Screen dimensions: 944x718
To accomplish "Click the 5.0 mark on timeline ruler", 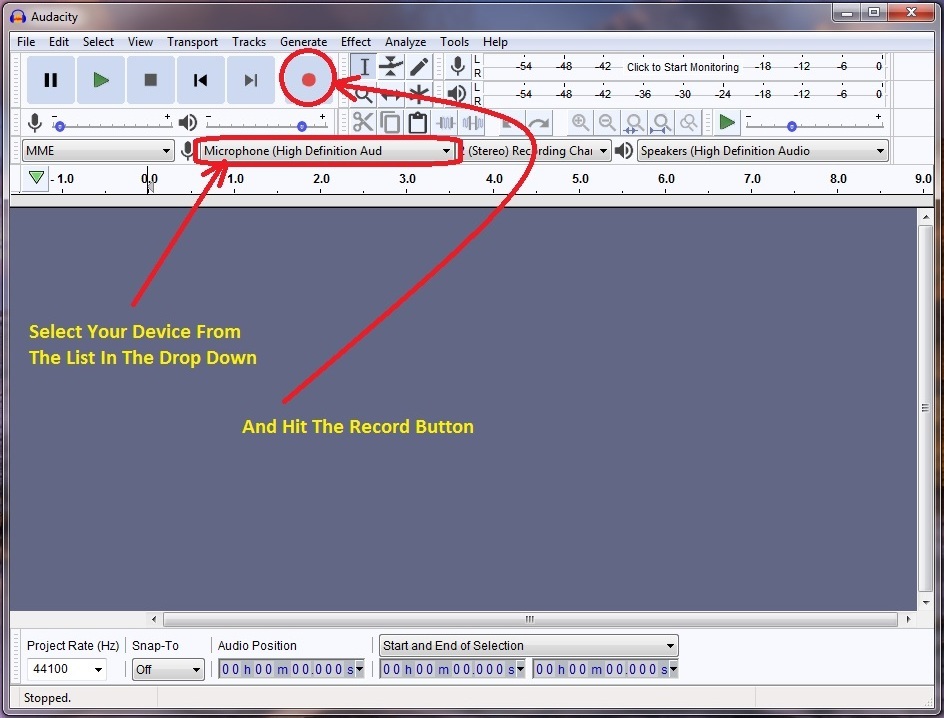I will pyautogui.click(x=580, y=179).
